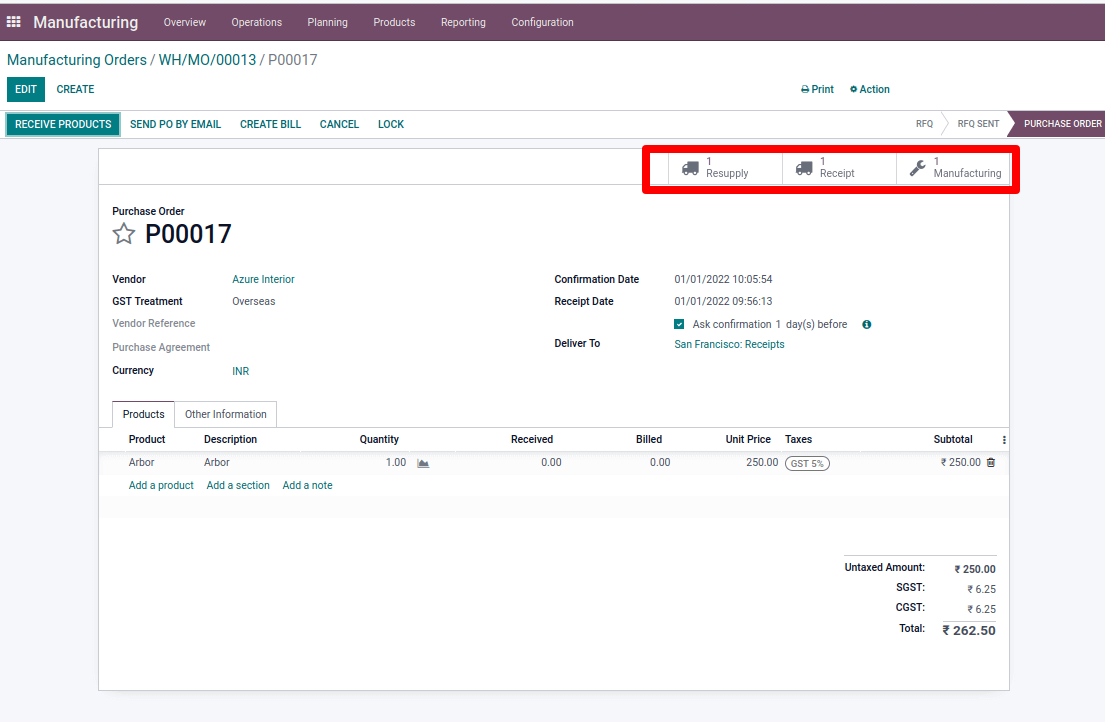Open the Azure Interior vendor link
Viewport: 1105px width, 722px height.
[264, 280]
